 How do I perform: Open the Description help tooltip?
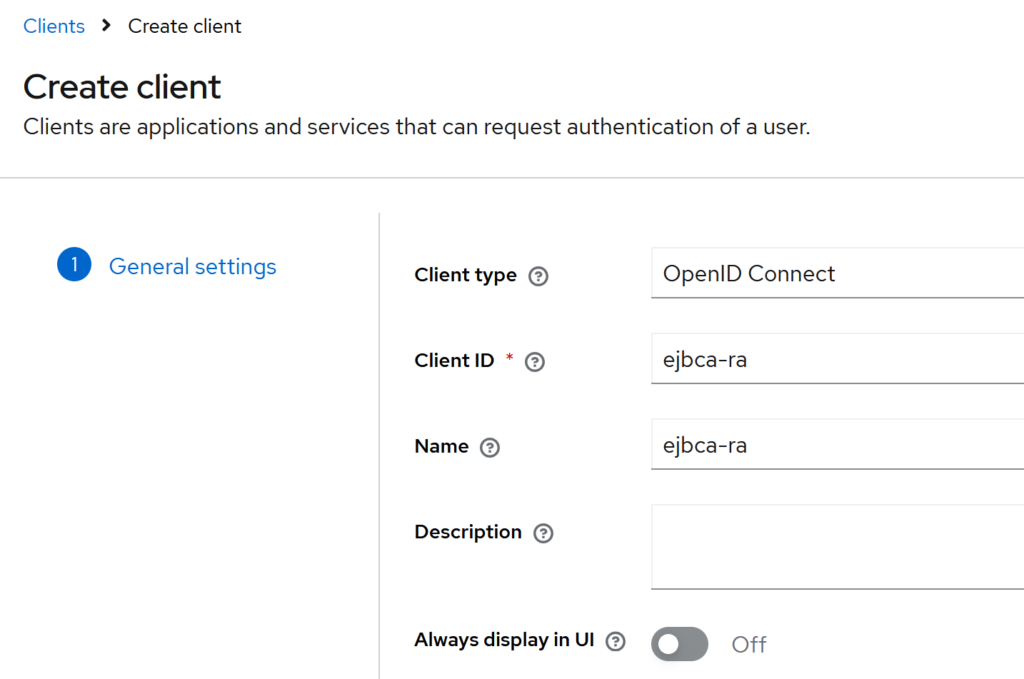pyautogui.click(x=543, y=533)
